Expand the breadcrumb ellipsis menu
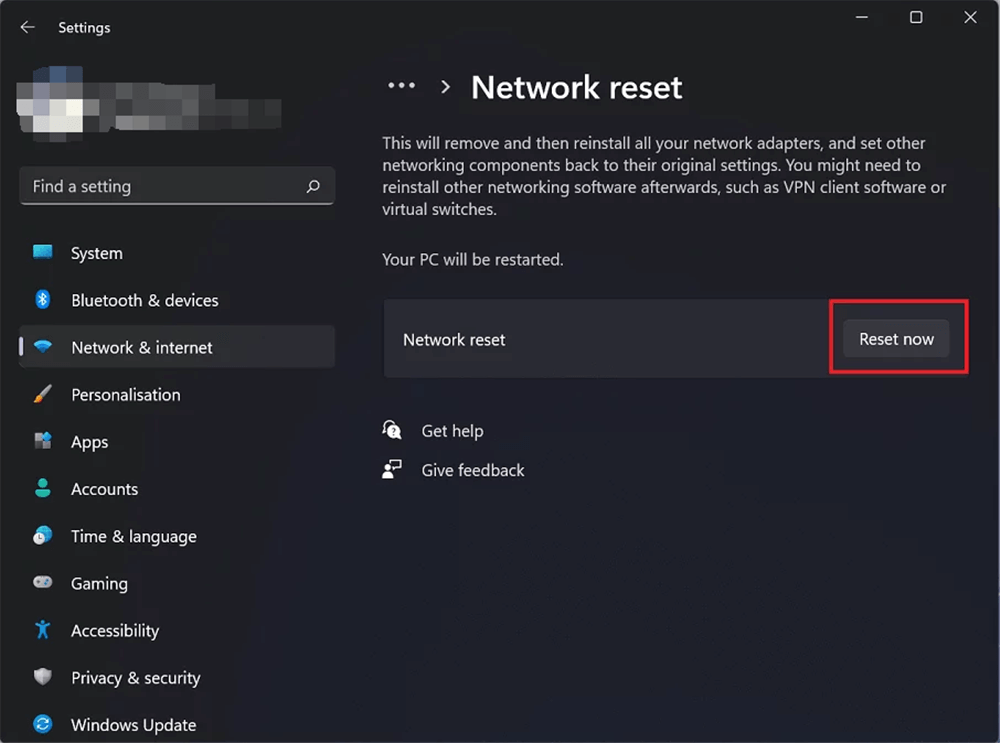Screen dimensions: 1000x743 (x=401, y=87)
